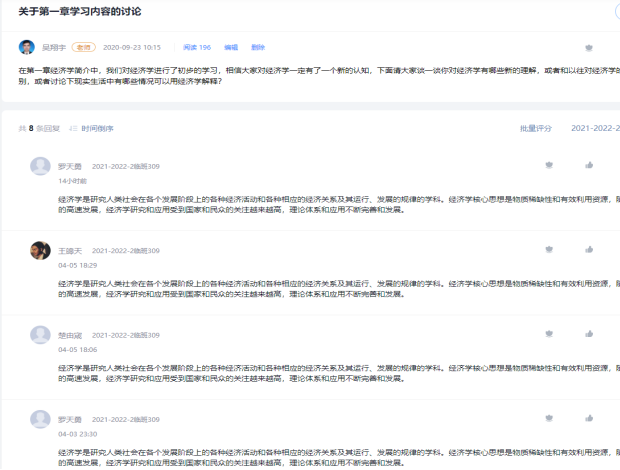
Task: Open 吴翔宇's teacher avatar
Action: point(27,47)
